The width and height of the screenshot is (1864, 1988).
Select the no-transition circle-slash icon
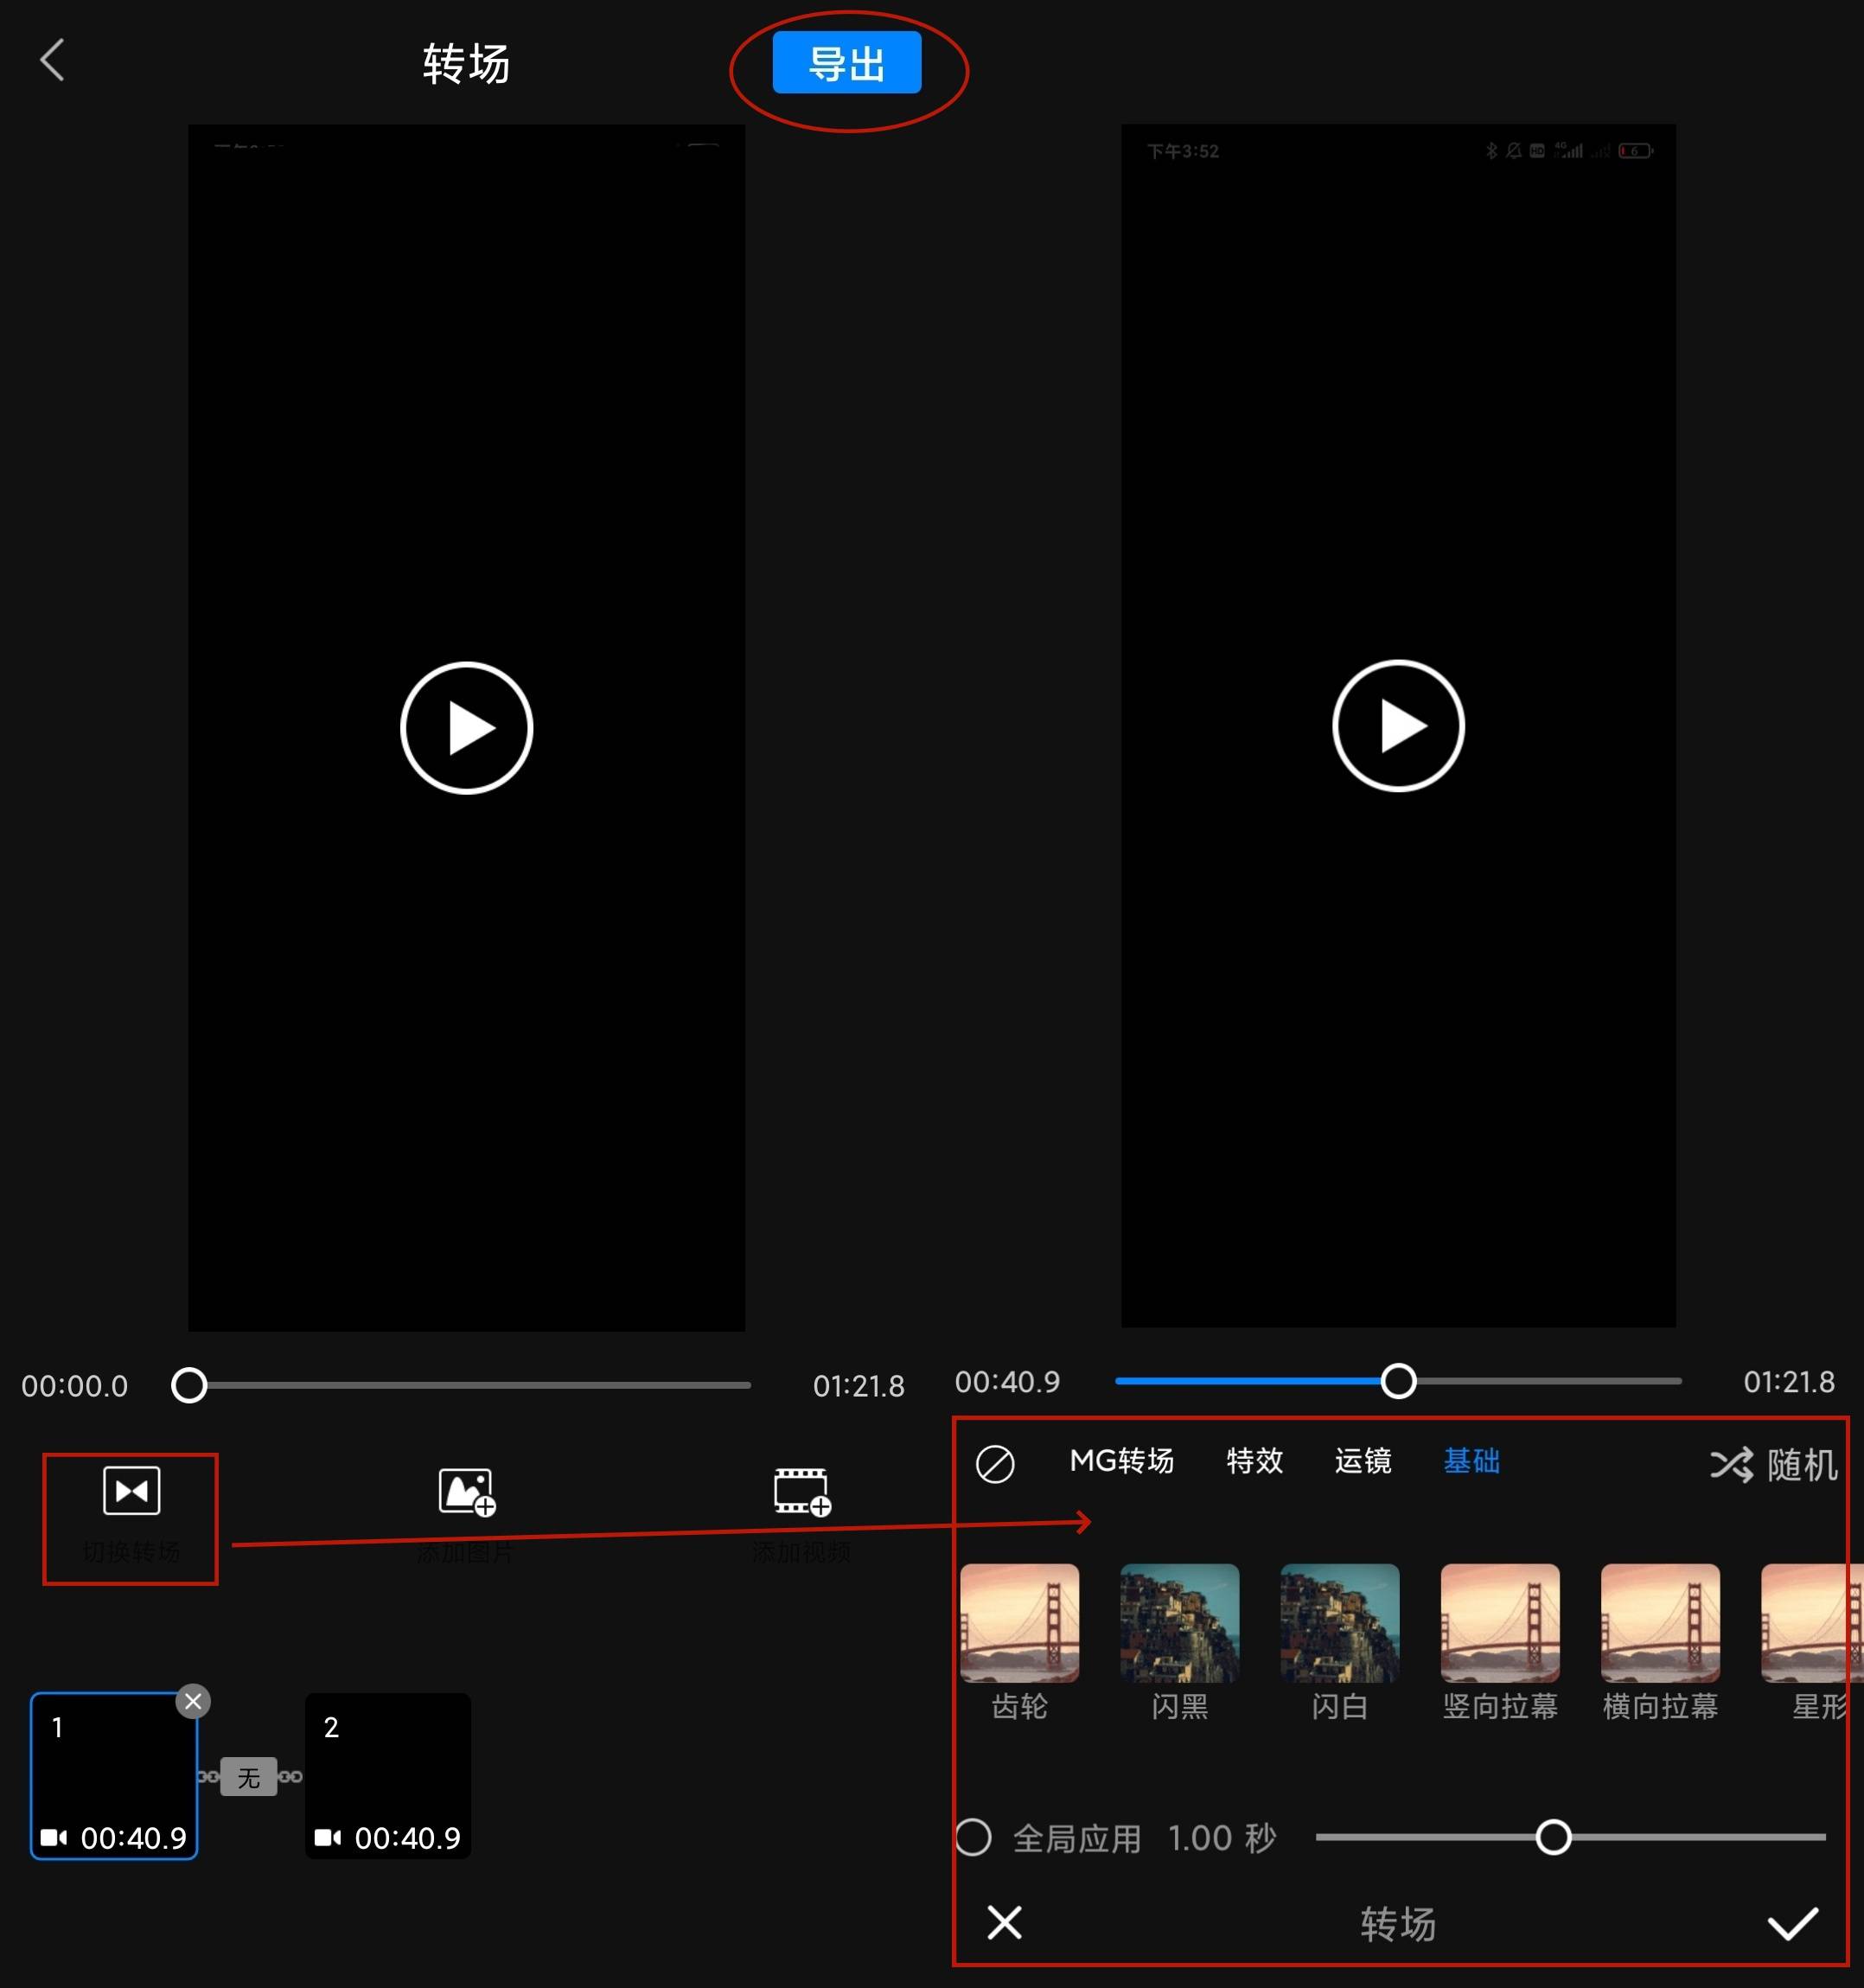coord(995,1463)
